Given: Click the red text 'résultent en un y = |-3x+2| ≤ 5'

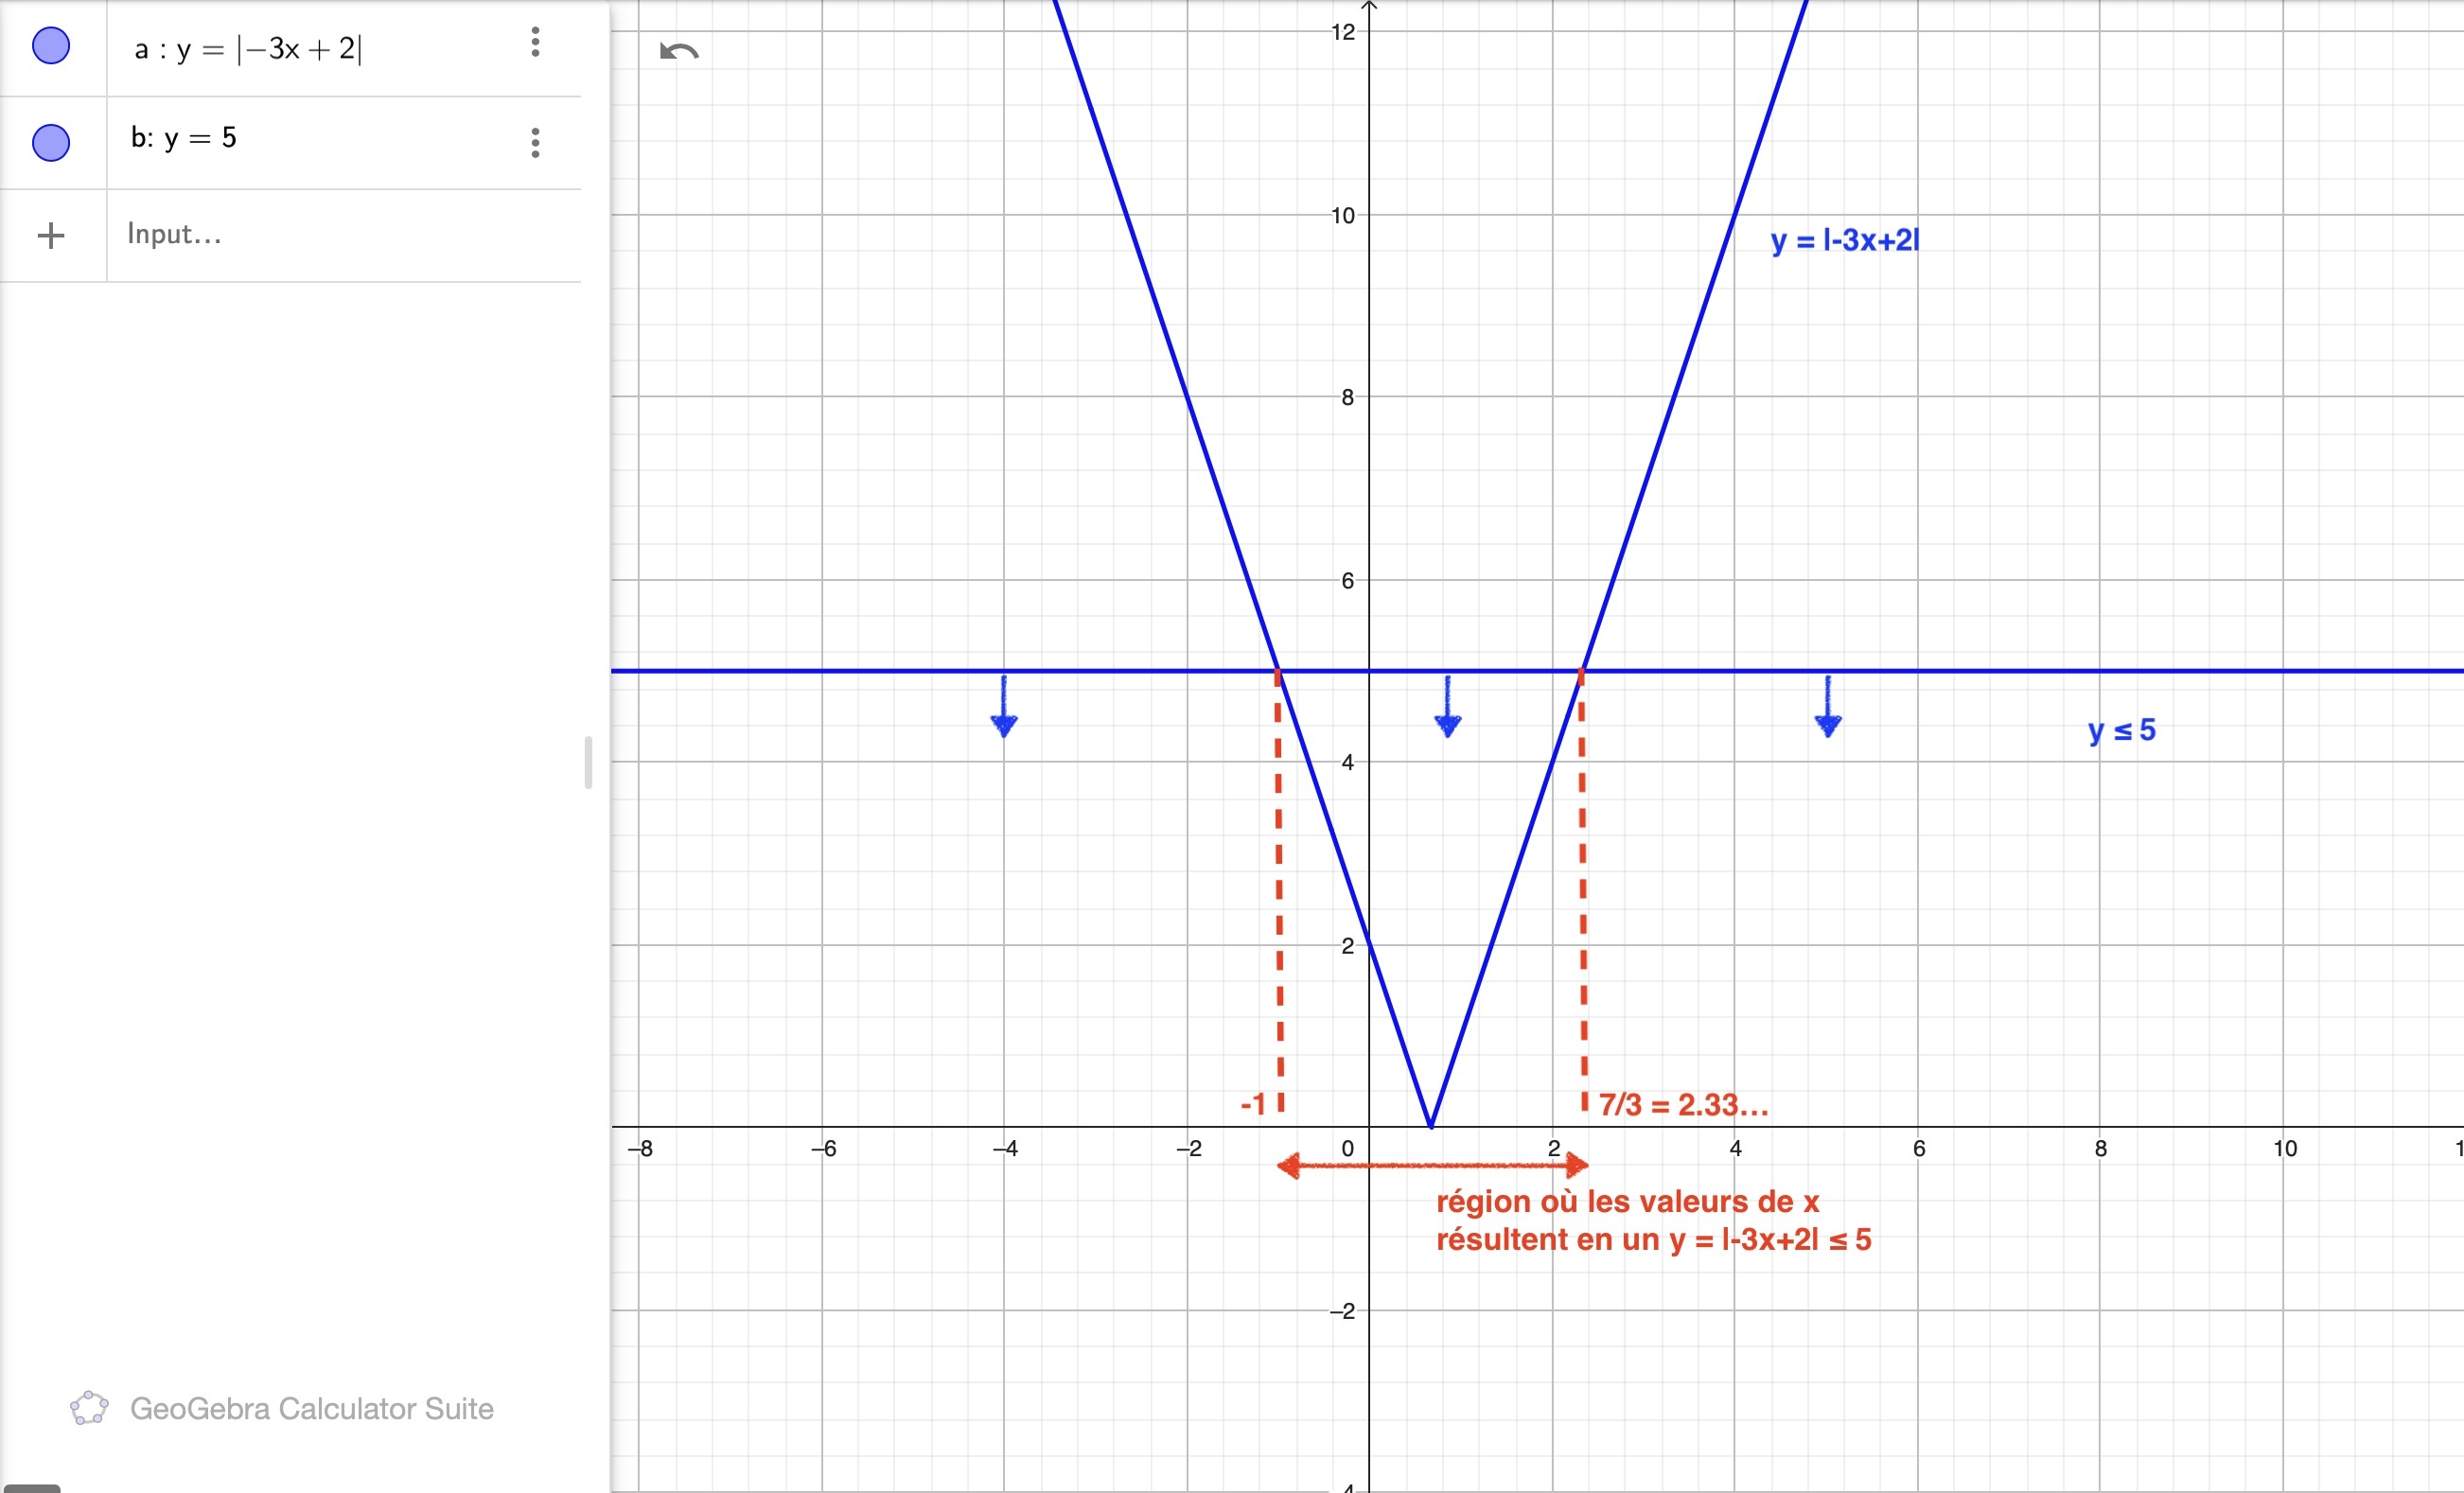Looking at the screenshot, I should tap(1654, 1240).
